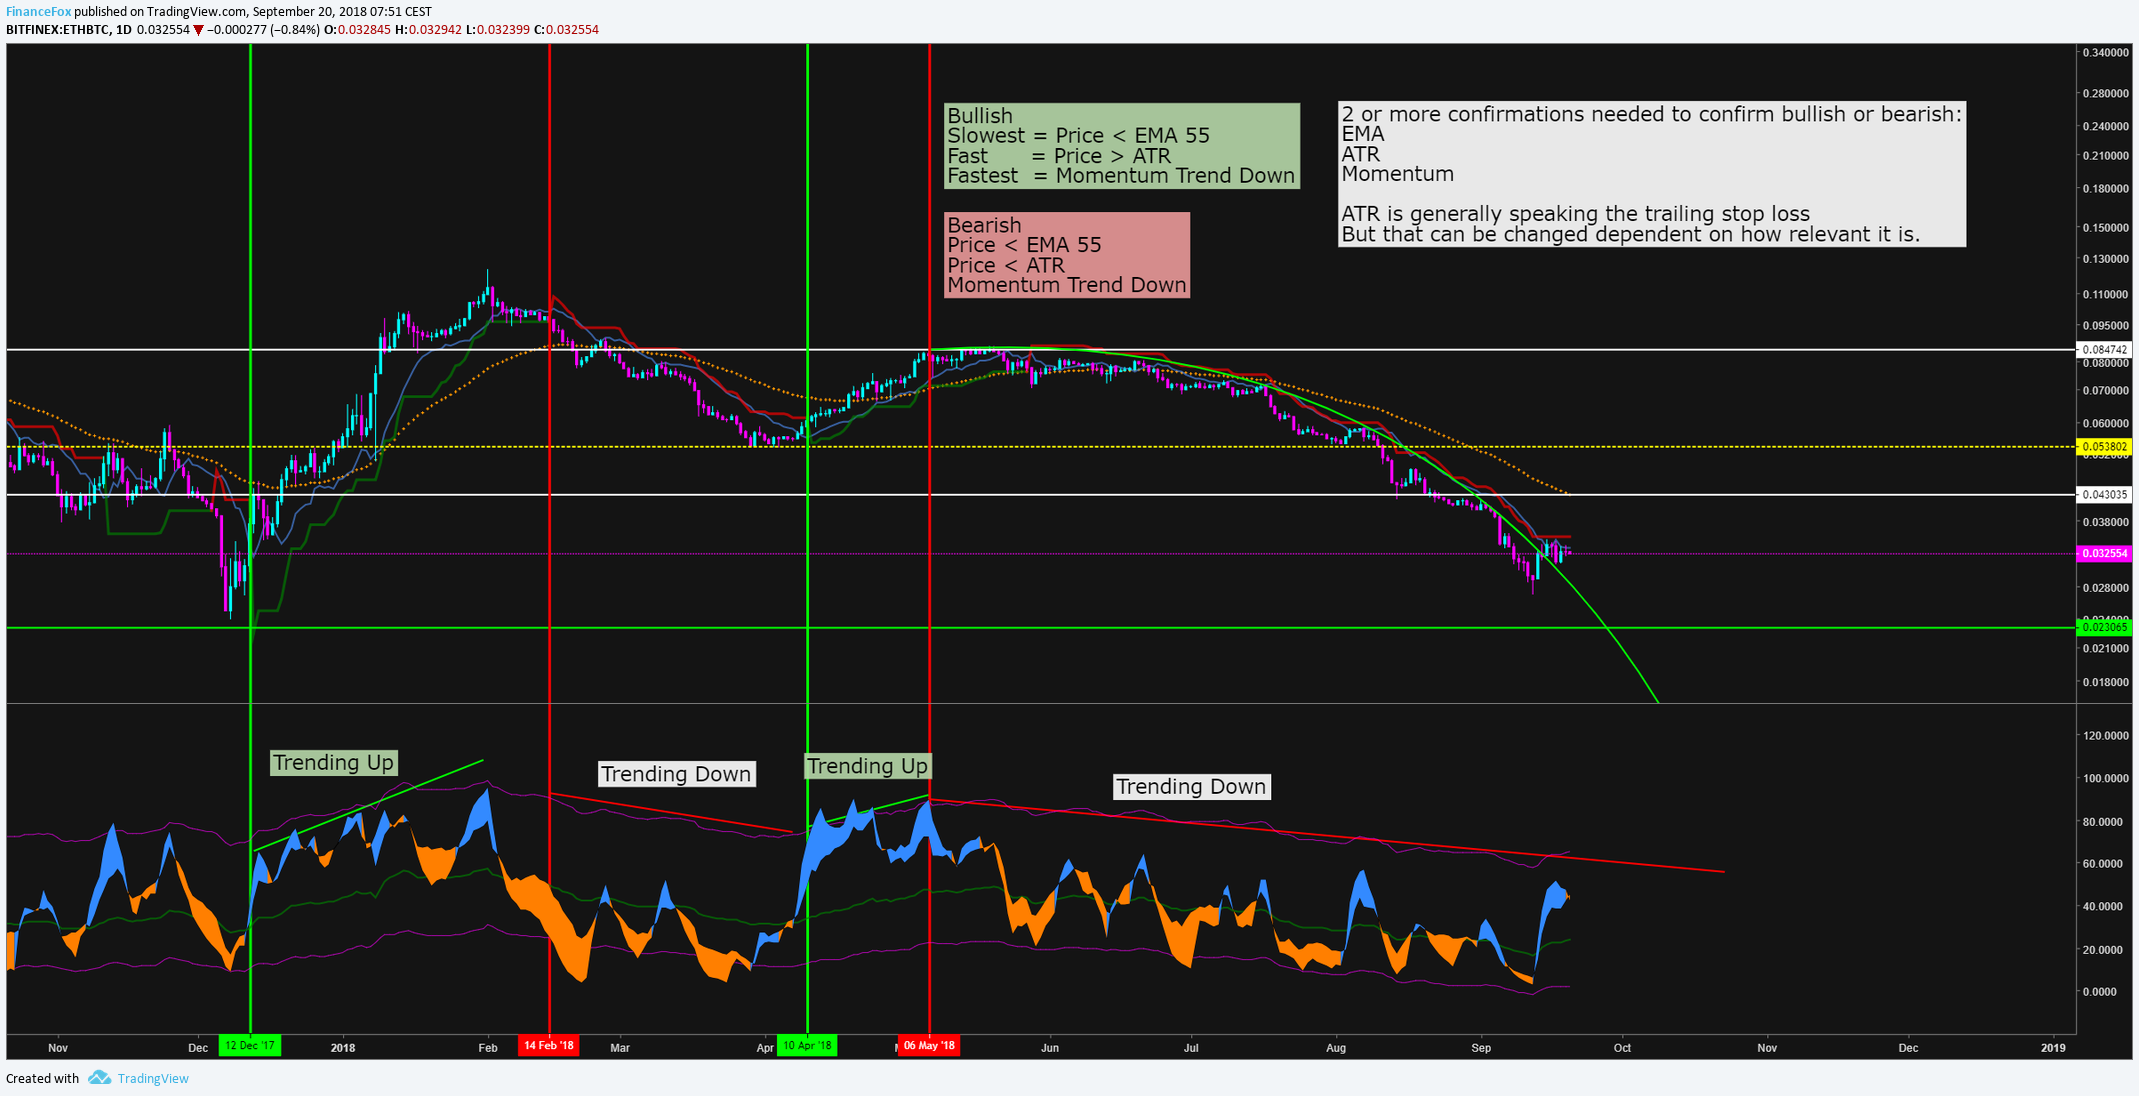This screenshot has width=2139, height=1096.
Task: Select the 10 Apr '18 date marker
Action: pos(807,1046)
